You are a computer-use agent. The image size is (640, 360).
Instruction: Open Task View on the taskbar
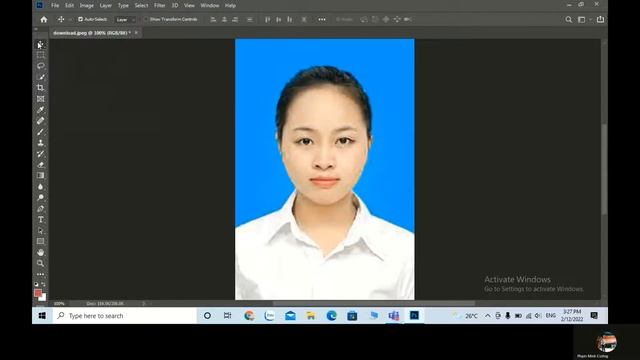pyautogui.click(x=227, y=316)
